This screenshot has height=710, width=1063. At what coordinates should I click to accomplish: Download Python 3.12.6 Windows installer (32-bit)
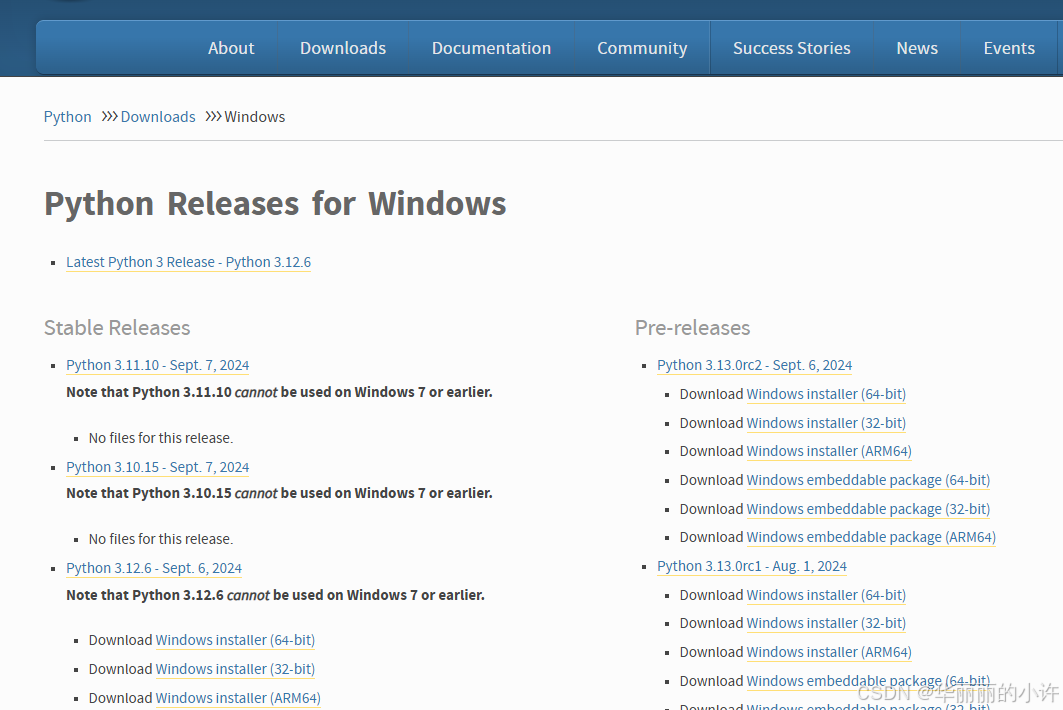click(235, 669)
